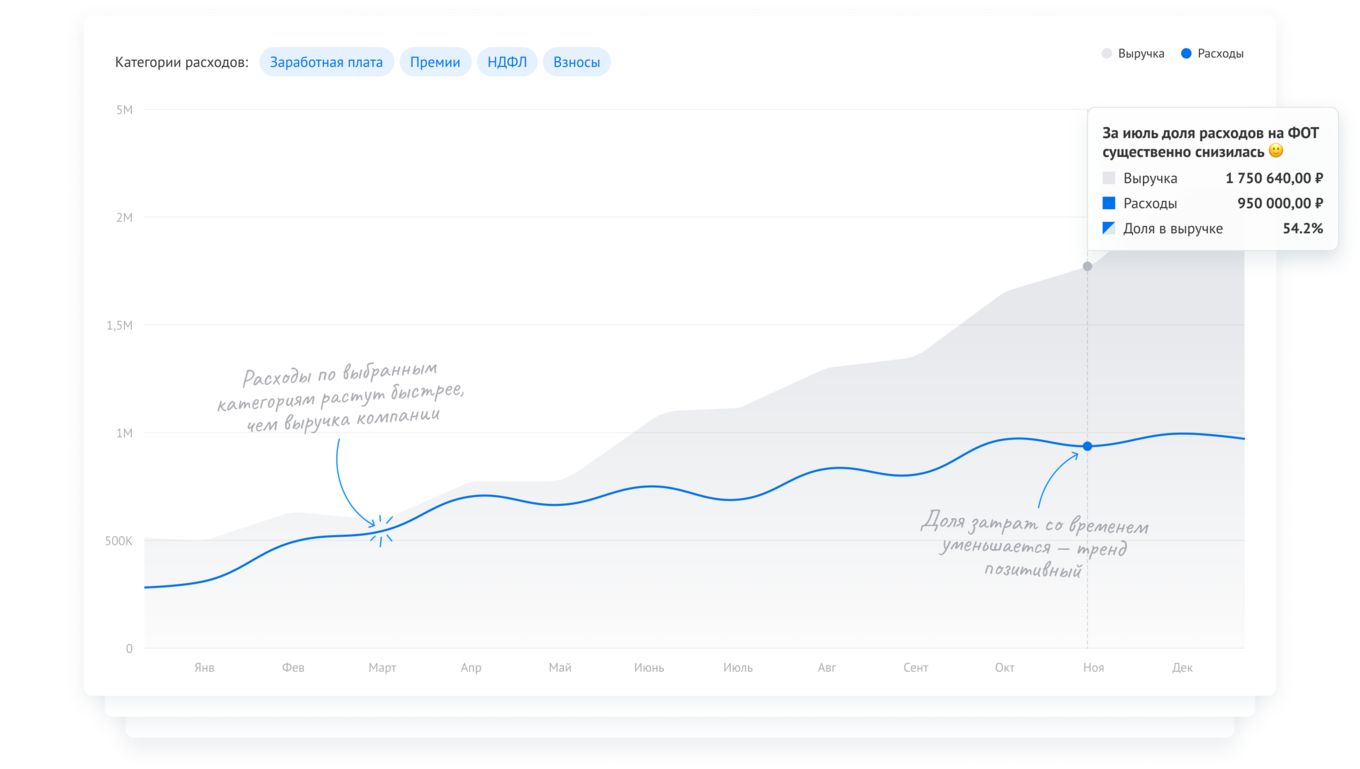Click the gray revenue data point marker

coord(1088,267)
